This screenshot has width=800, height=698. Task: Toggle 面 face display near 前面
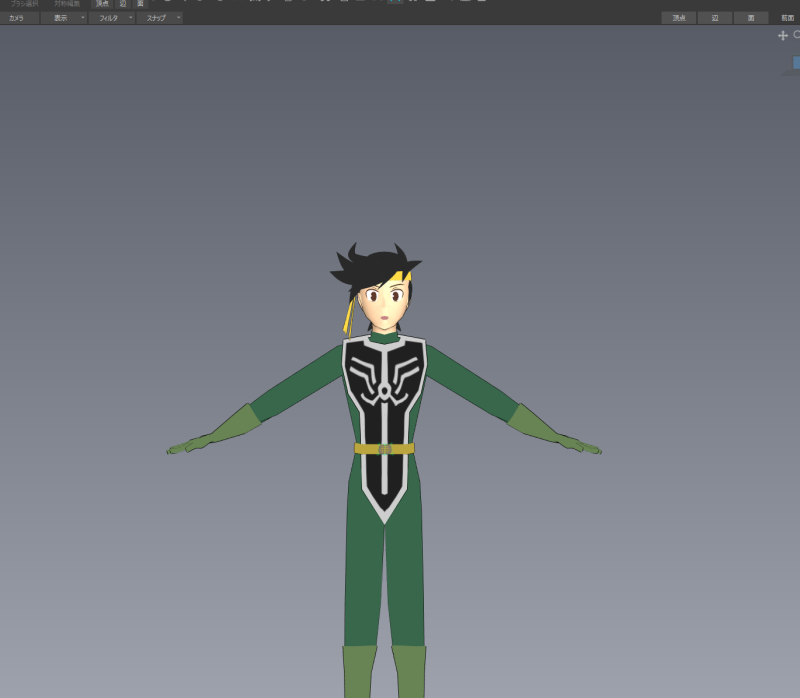(x=751, y=18)
